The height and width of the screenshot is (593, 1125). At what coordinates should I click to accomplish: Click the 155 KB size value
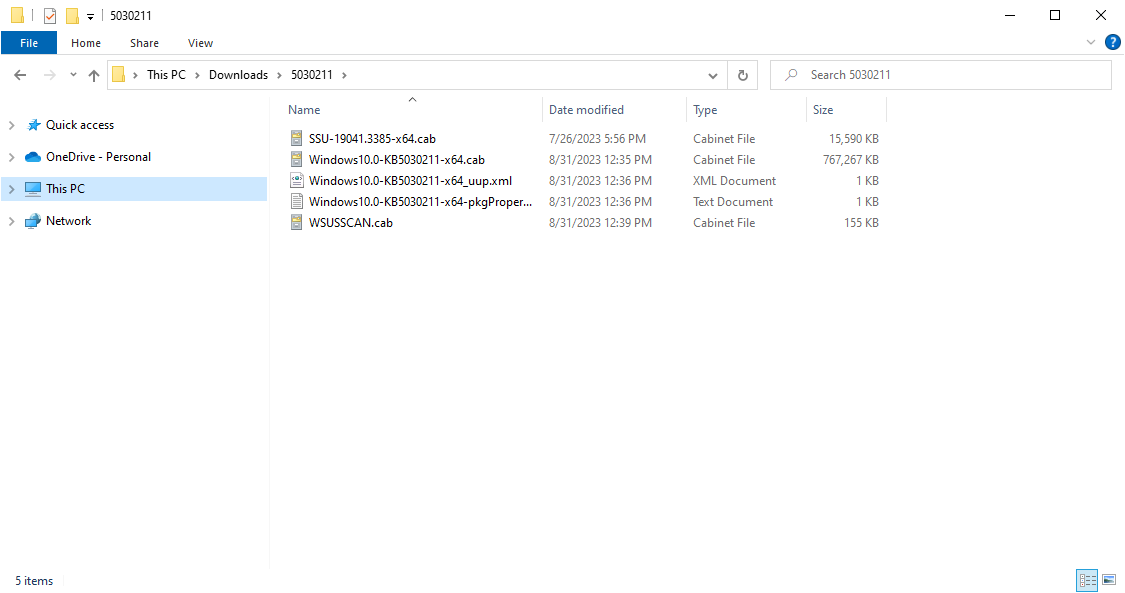click(x=861, y=222)
